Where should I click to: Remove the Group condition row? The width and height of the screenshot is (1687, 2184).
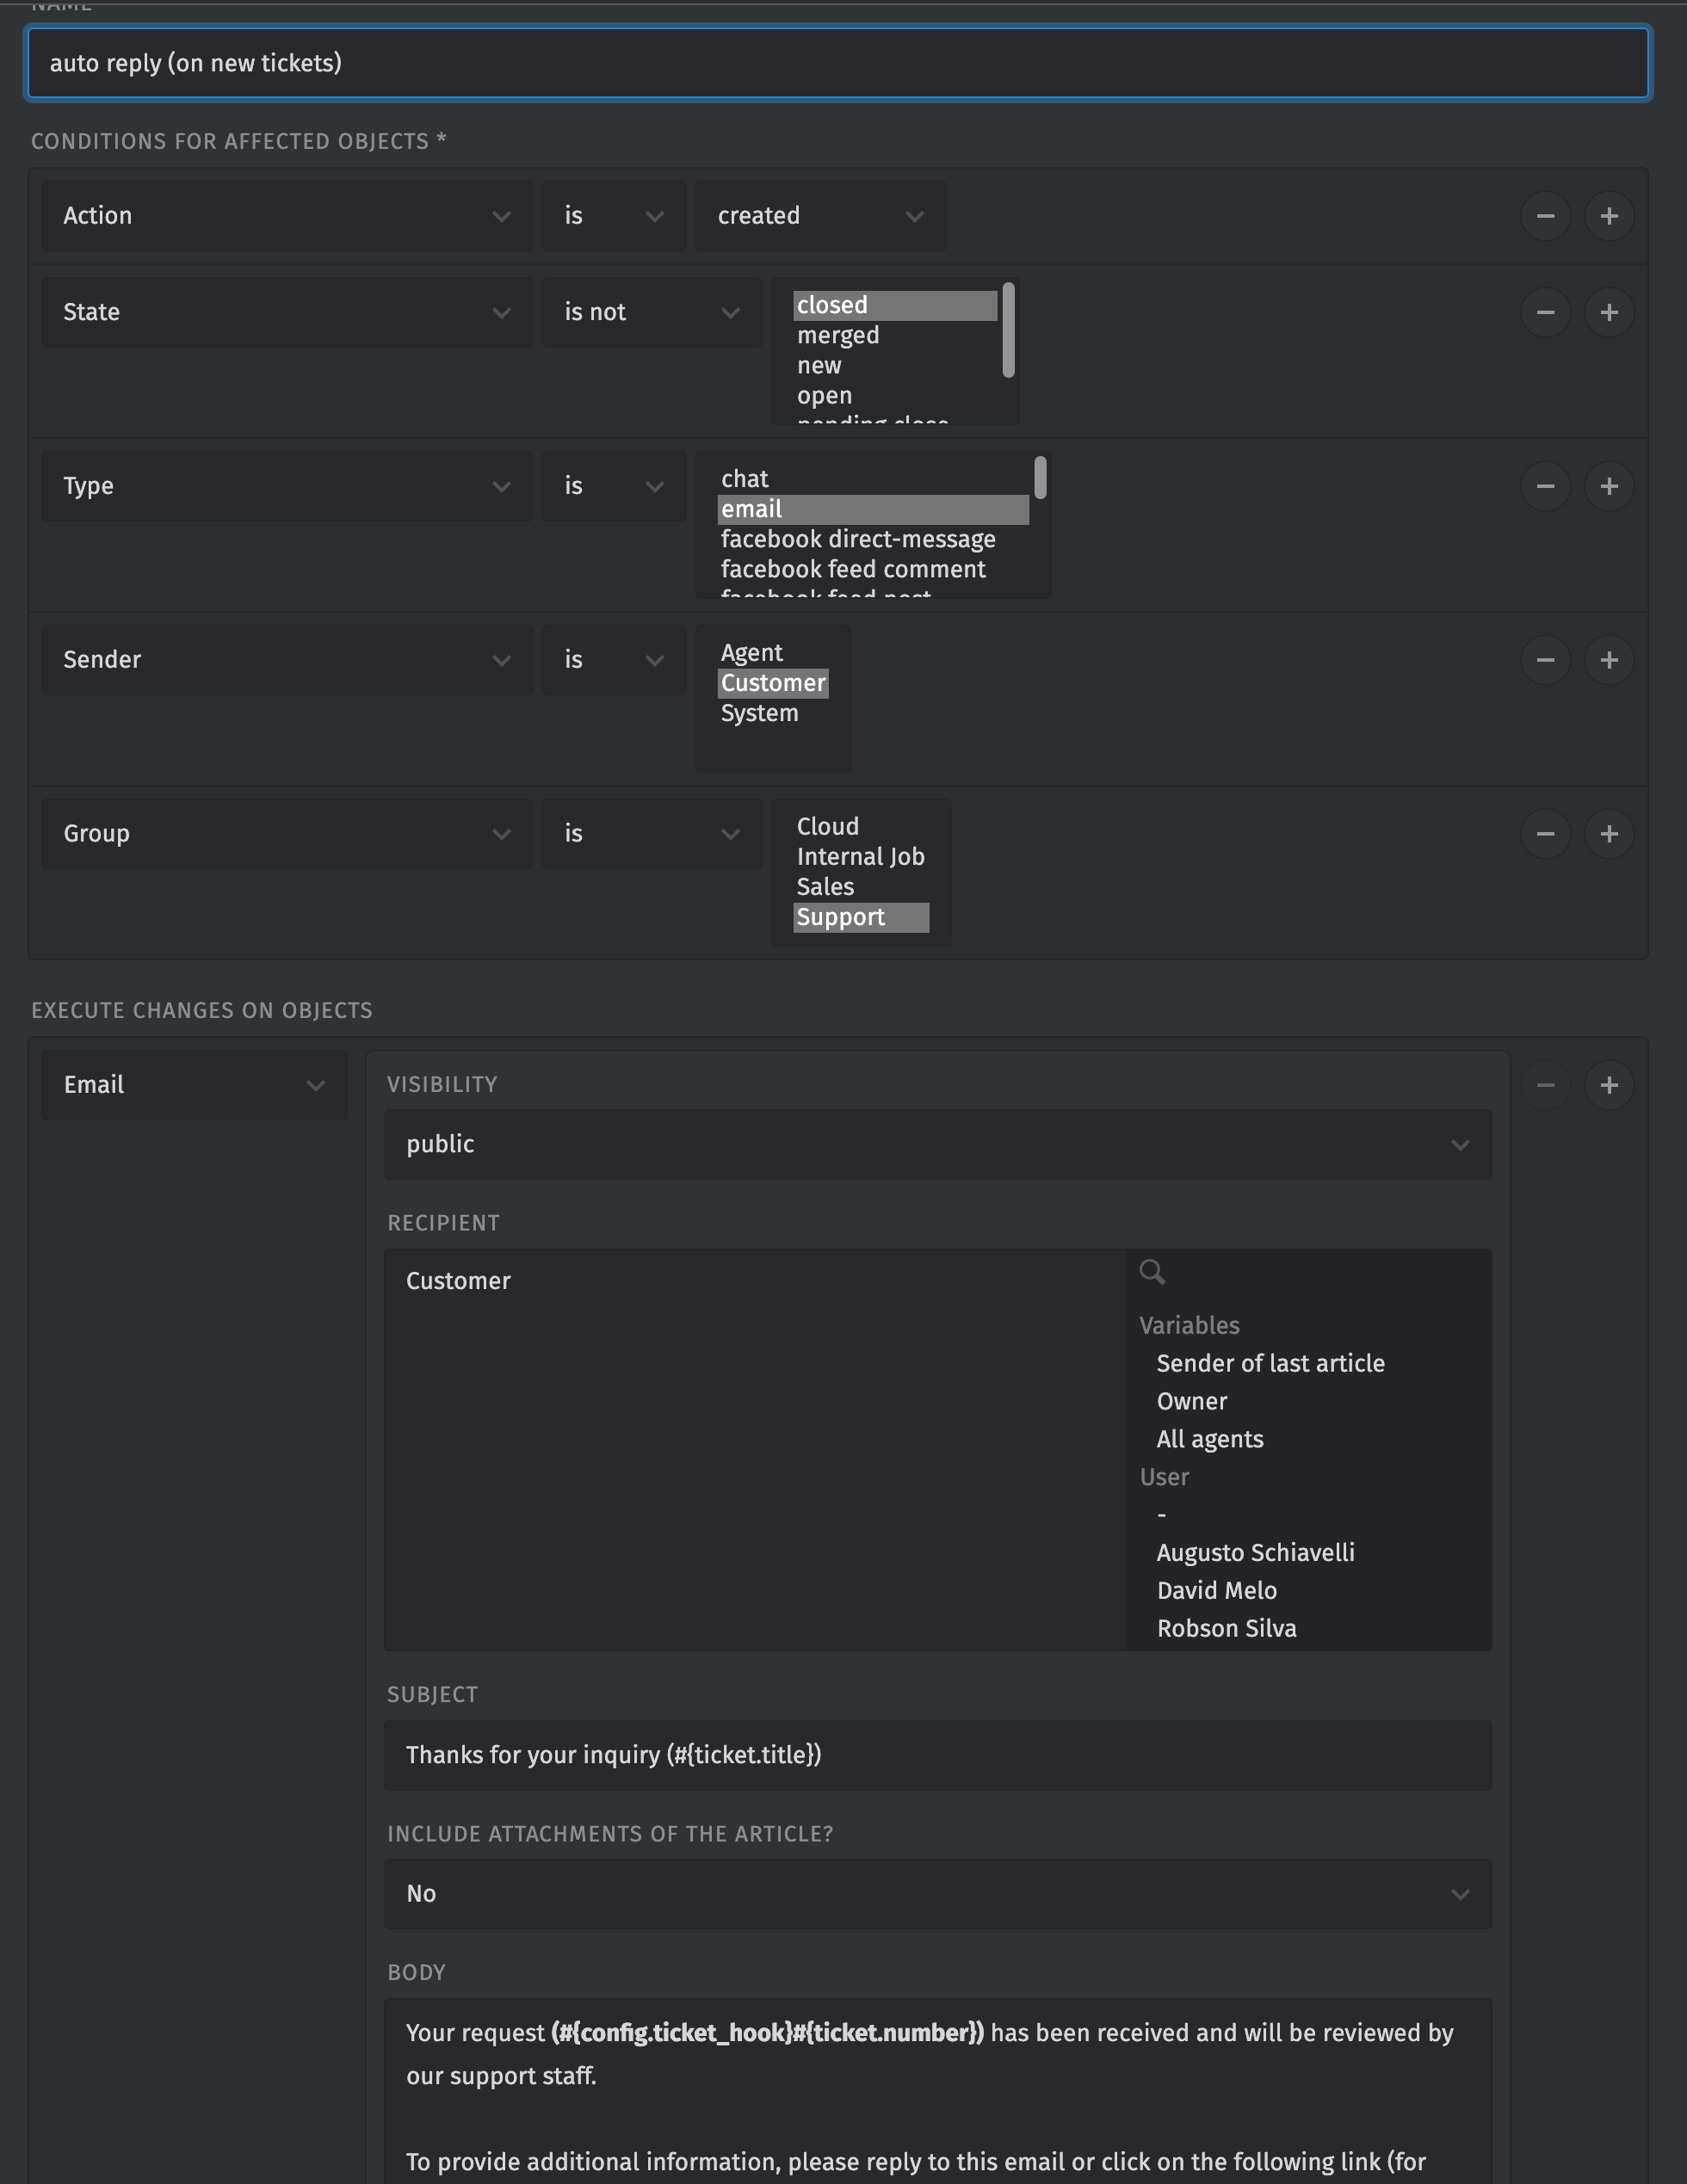(1545, 834)
